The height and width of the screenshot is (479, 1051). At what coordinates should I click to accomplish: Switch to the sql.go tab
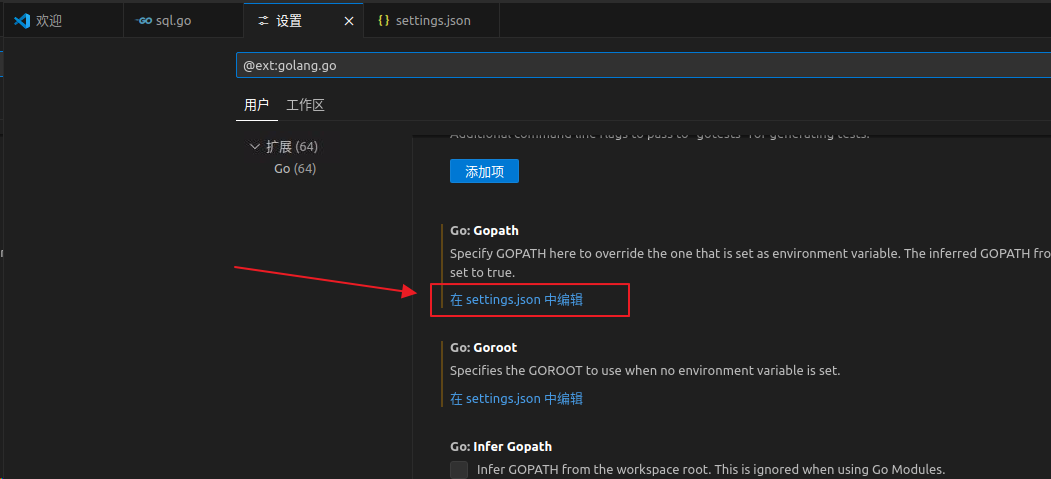183,21
